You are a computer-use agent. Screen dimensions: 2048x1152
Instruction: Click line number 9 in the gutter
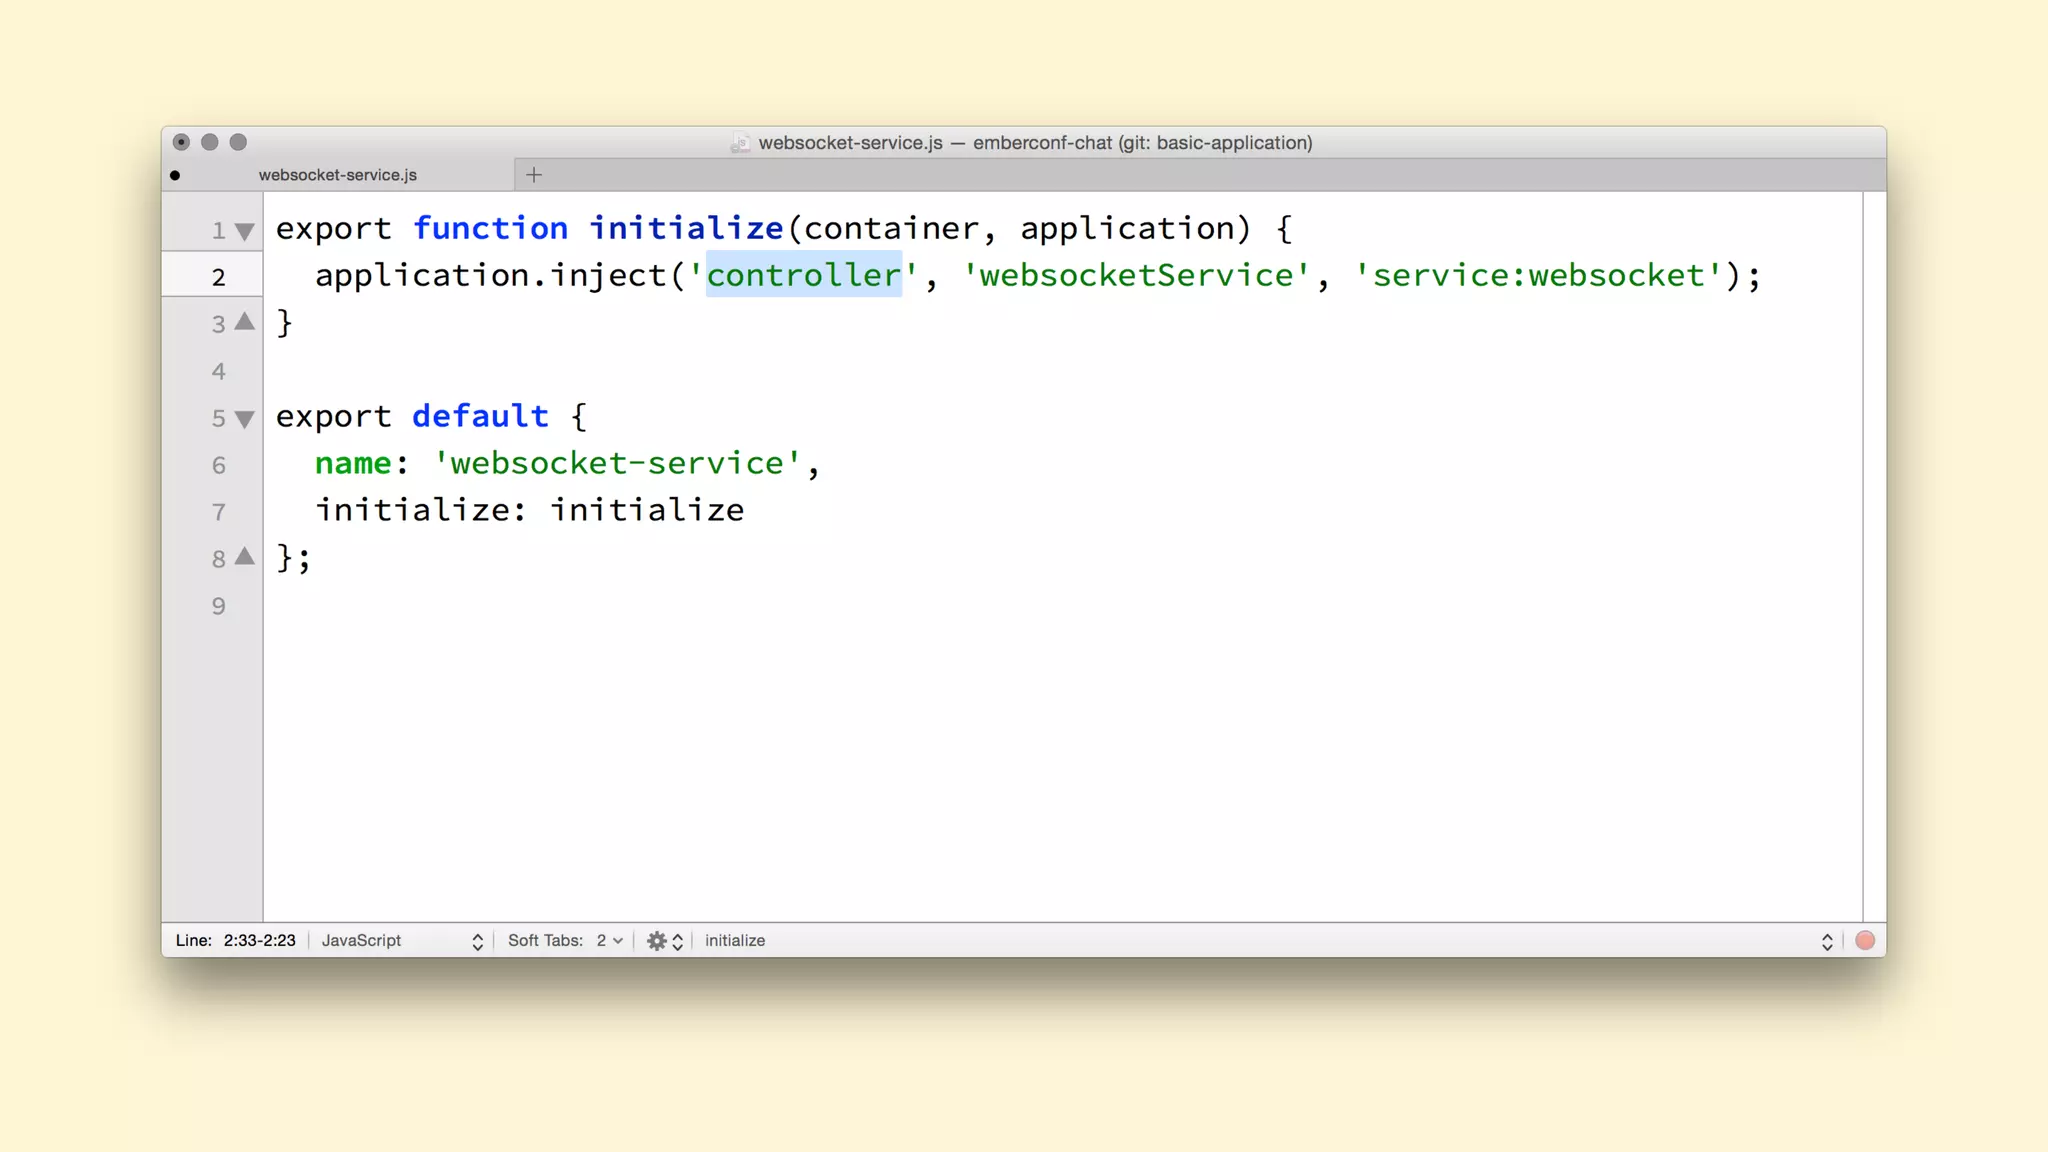tap(218, 606)
